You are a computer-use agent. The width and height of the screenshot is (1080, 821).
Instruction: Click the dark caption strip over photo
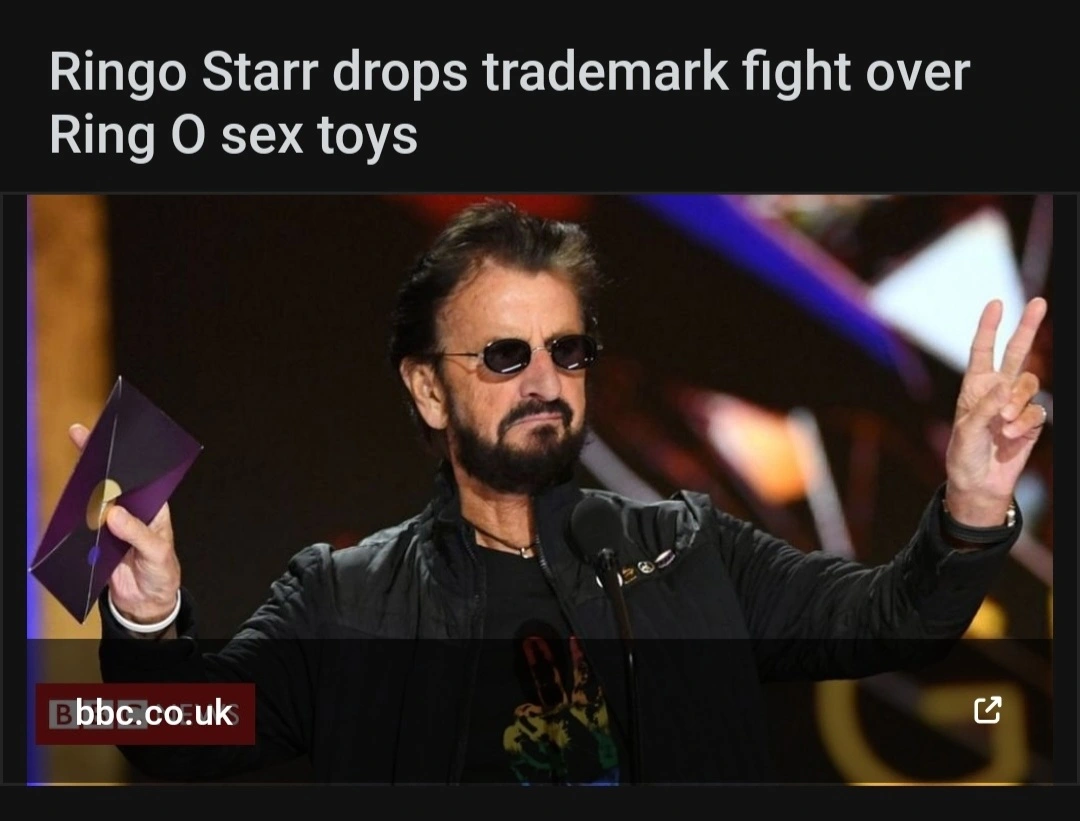click(539, 711)
